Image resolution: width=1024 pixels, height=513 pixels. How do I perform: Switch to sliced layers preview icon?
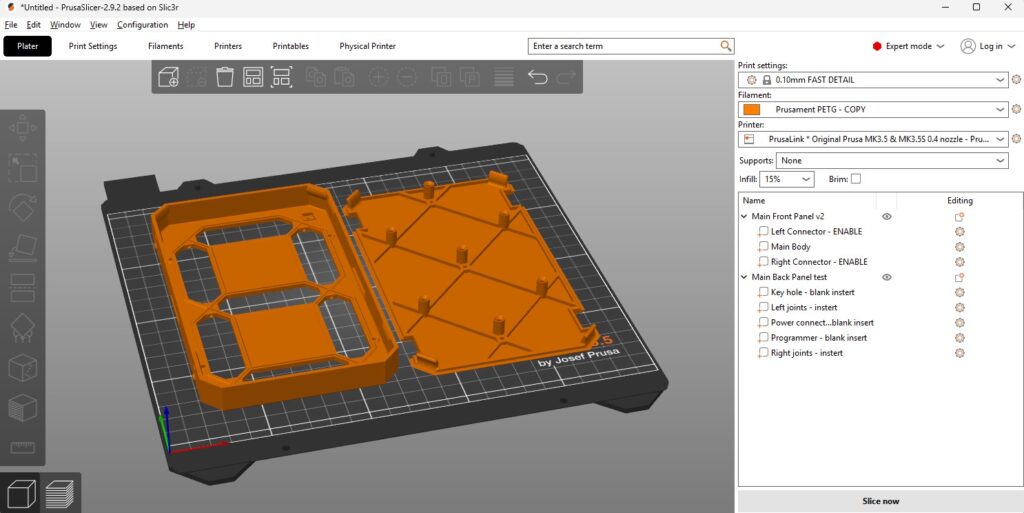coord(59,493)
